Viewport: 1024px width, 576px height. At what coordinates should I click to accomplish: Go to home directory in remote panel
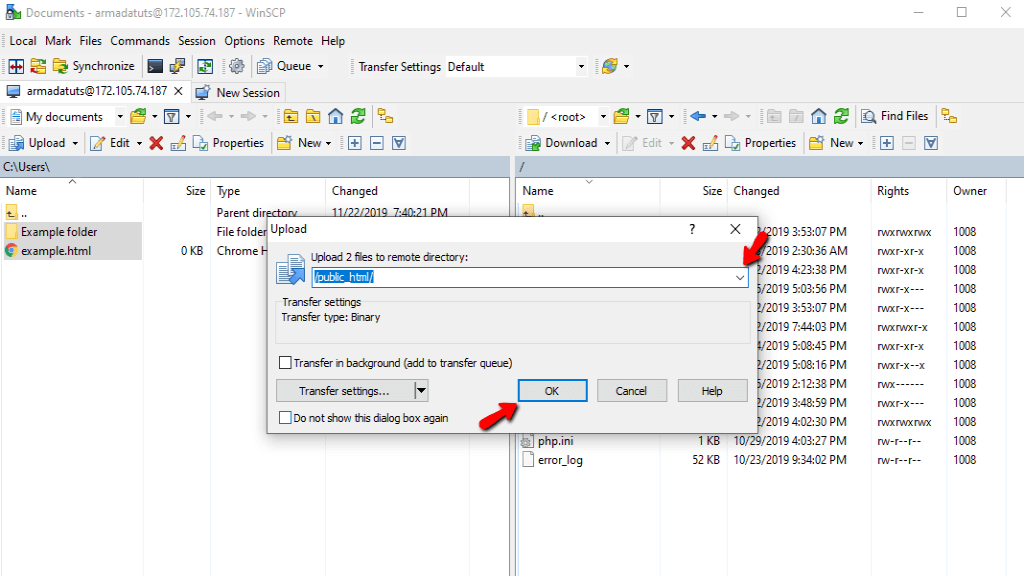click(819, 116)
